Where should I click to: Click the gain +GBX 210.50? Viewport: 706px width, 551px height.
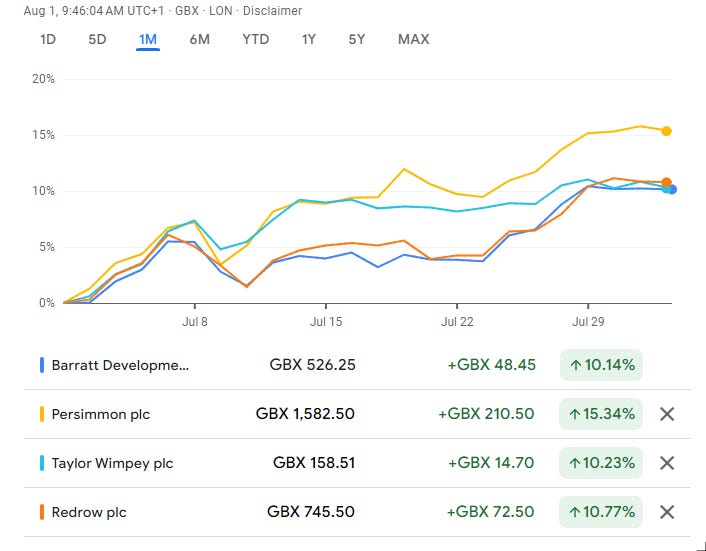(x=486, y=414)
